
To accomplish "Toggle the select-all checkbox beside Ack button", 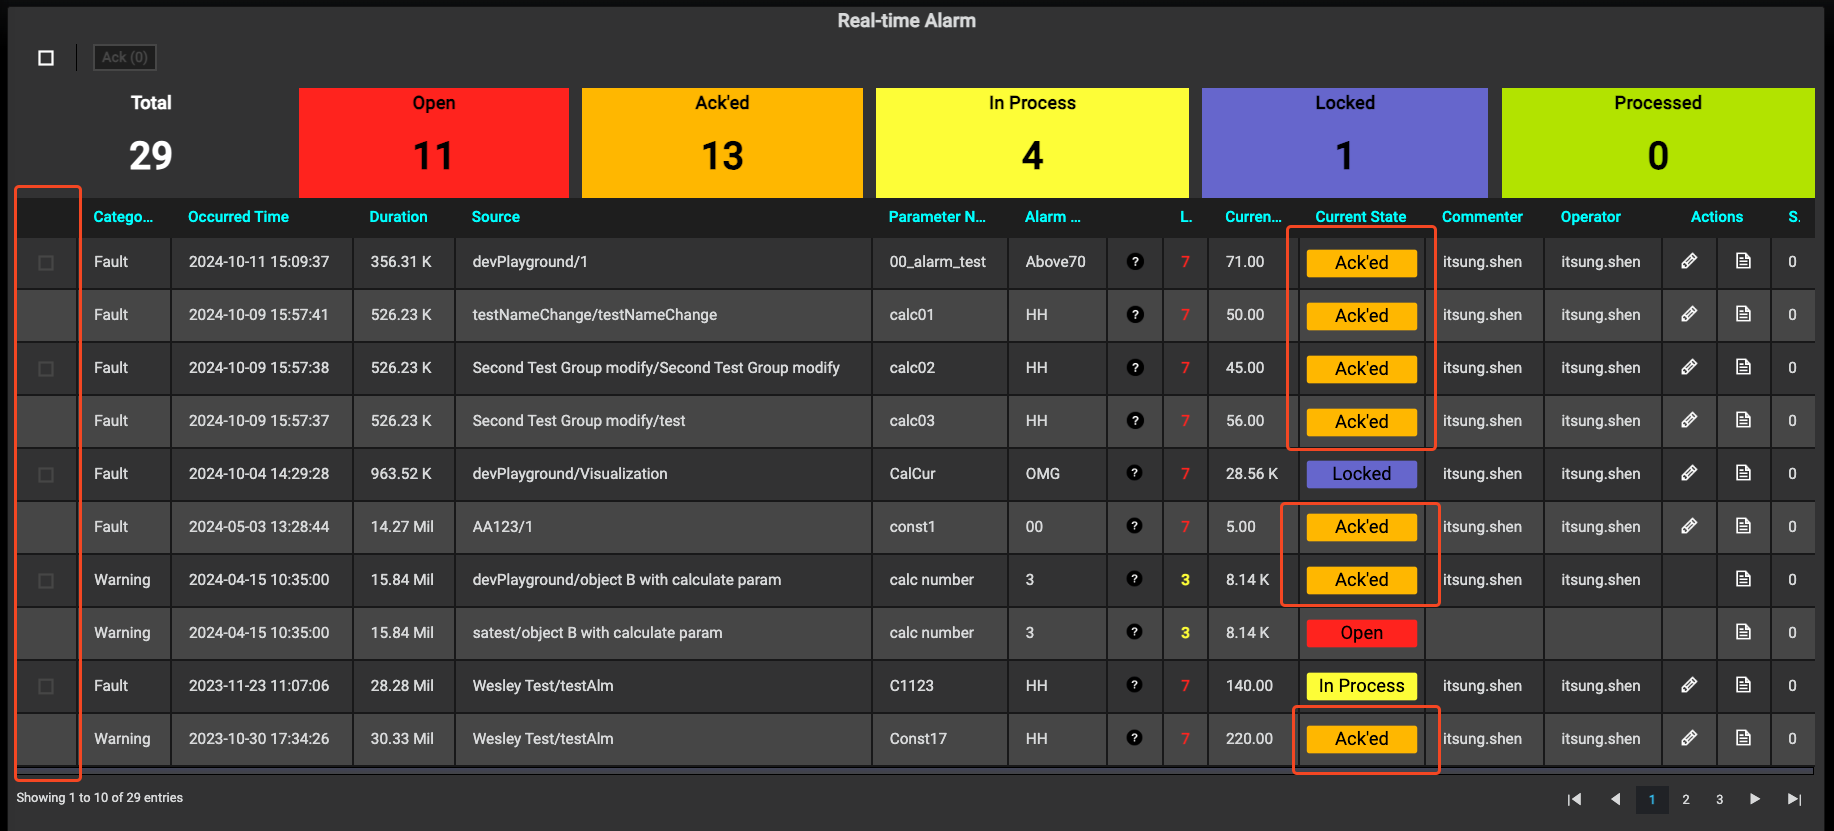I will (46, 58).
